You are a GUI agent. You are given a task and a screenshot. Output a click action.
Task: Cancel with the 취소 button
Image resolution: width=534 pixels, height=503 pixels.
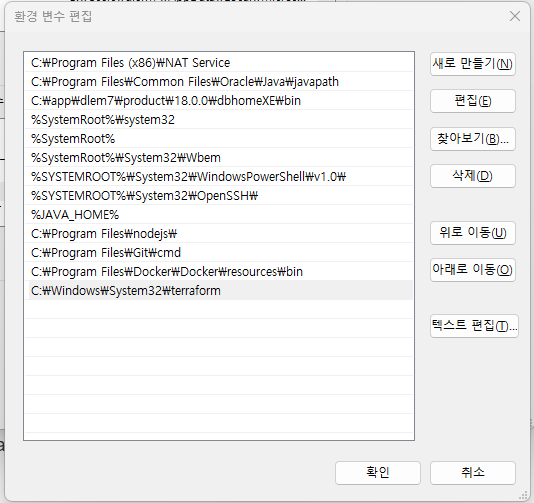[473, 473]
